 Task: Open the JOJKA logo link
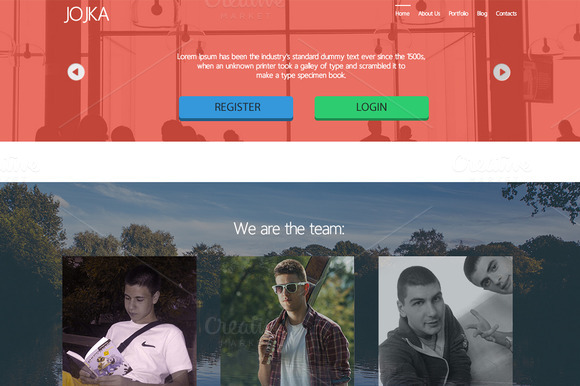point(87,15)
